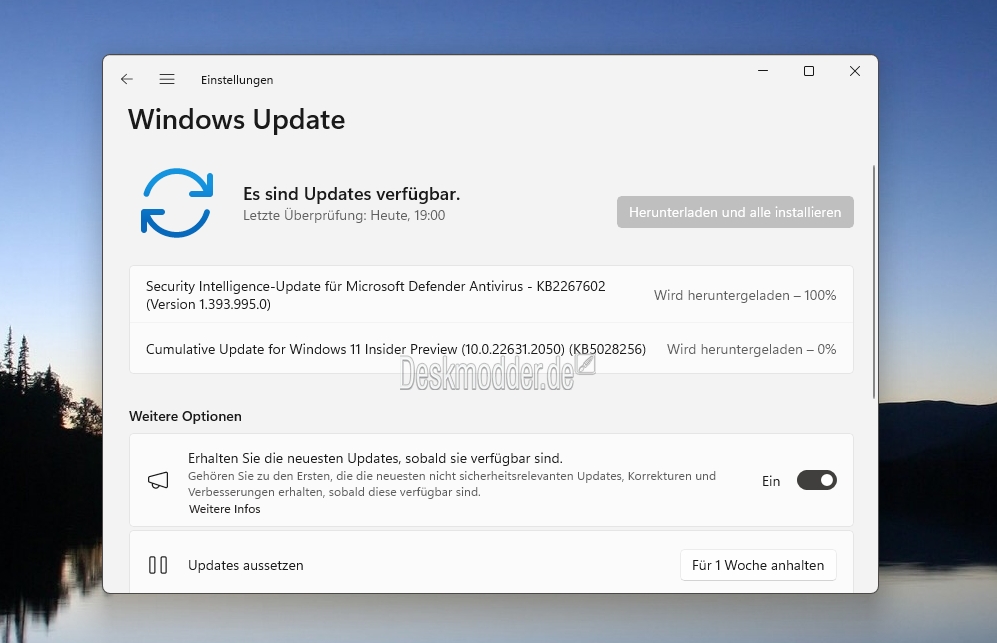Screen dimensions: 997x643
Task: Select the Defender Antivirus KB2267602 update row
Action: coord(491,294)
